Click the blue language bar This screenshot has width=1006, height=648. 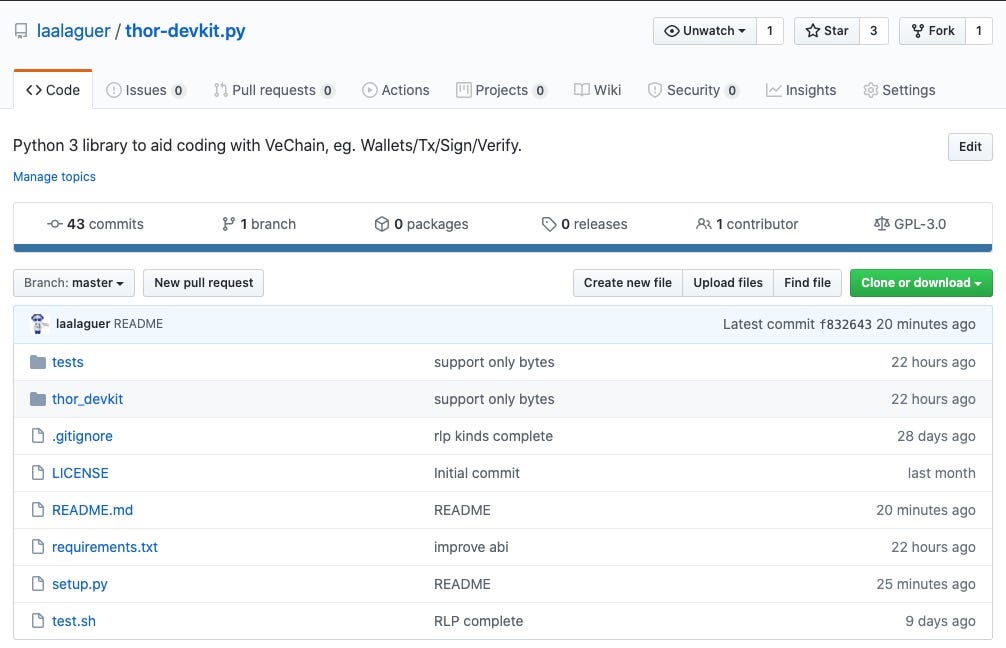(x=503, y=248)
